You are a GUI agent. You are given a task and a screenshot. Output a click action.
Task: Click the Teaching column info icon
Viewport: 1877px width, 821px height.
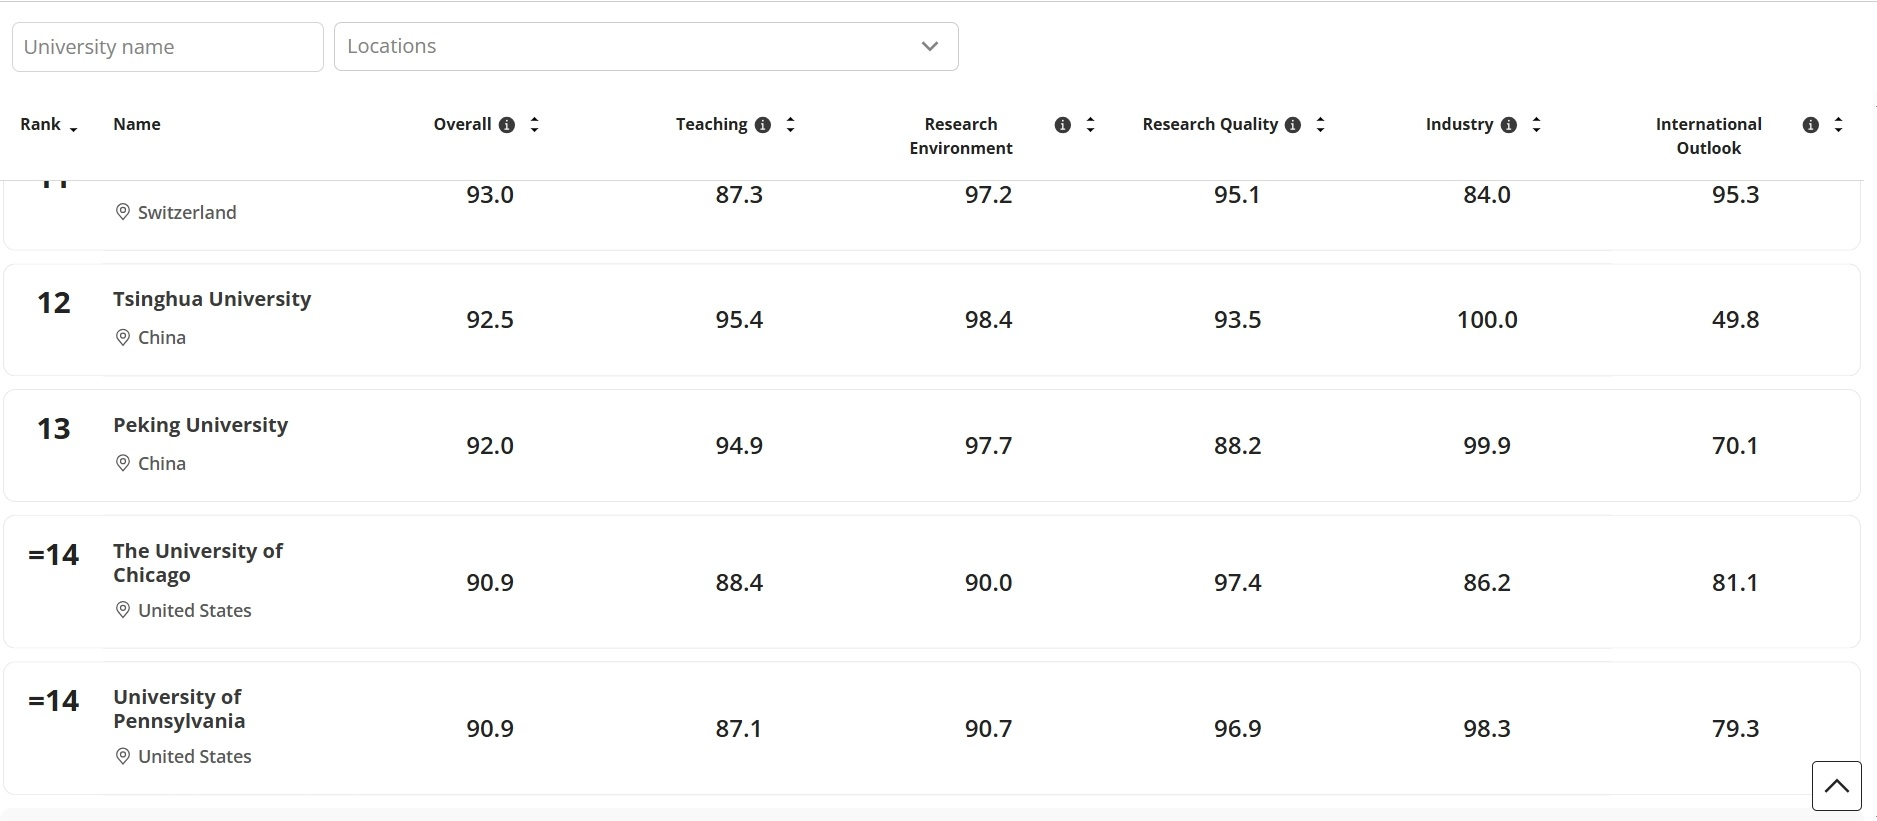coord(763,125)
